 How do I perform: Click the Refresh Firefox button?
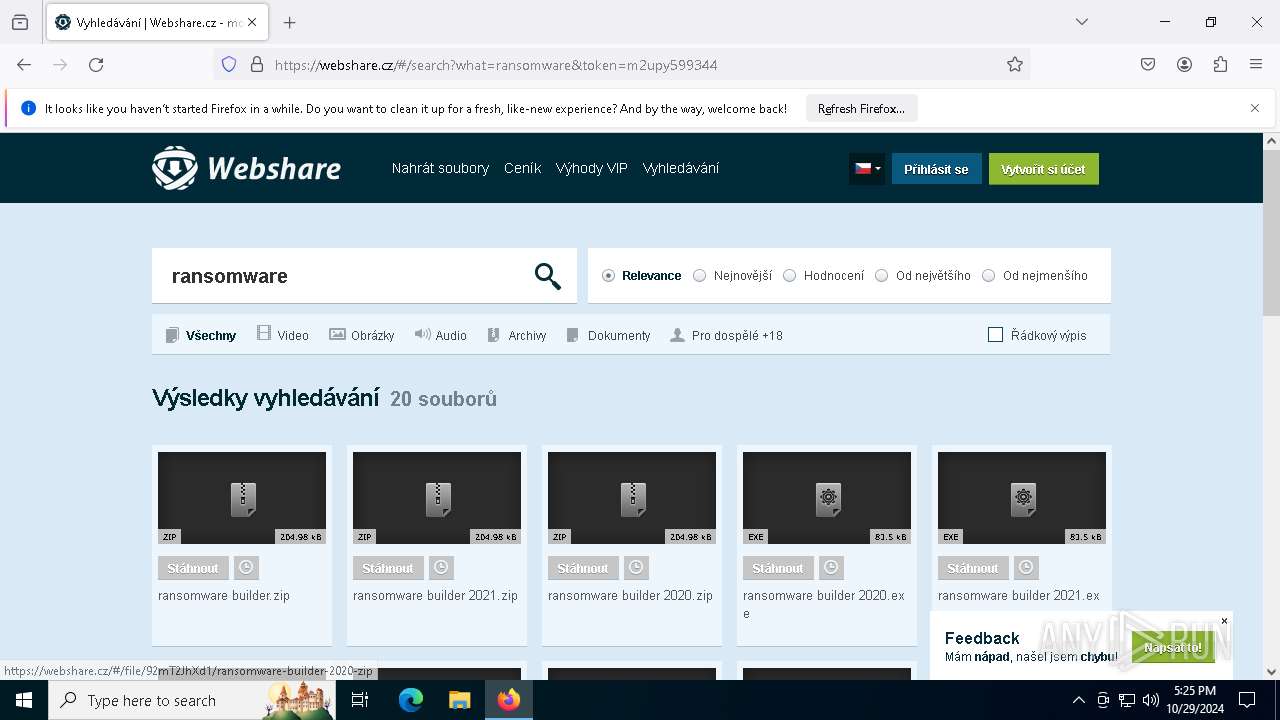click(862, 108)
